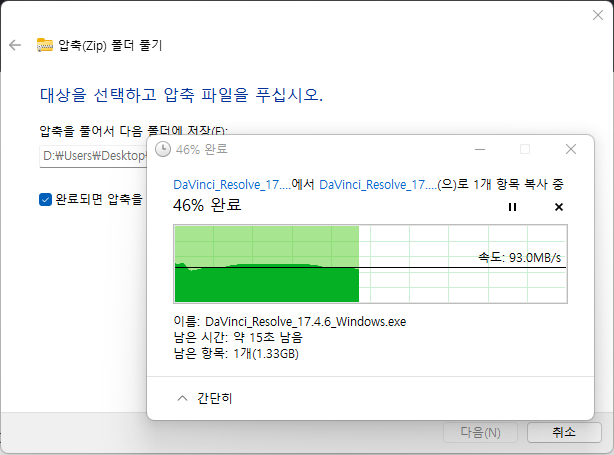Screen dimensions: 614x455
Task: Click the clock icon in progress dialog title
Action: 163,149
